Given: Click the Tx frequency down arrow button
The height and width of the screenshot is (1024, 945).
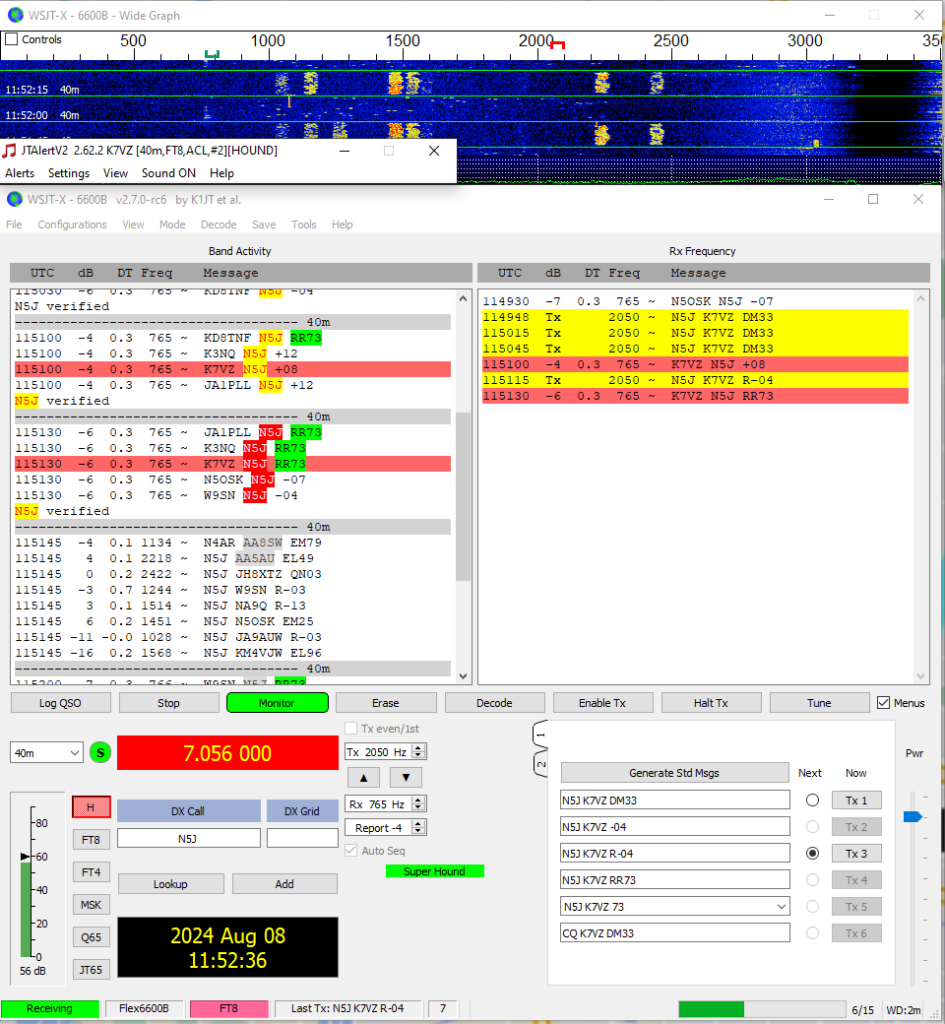Looking at the screenshot, I should (x=406, y=777).
